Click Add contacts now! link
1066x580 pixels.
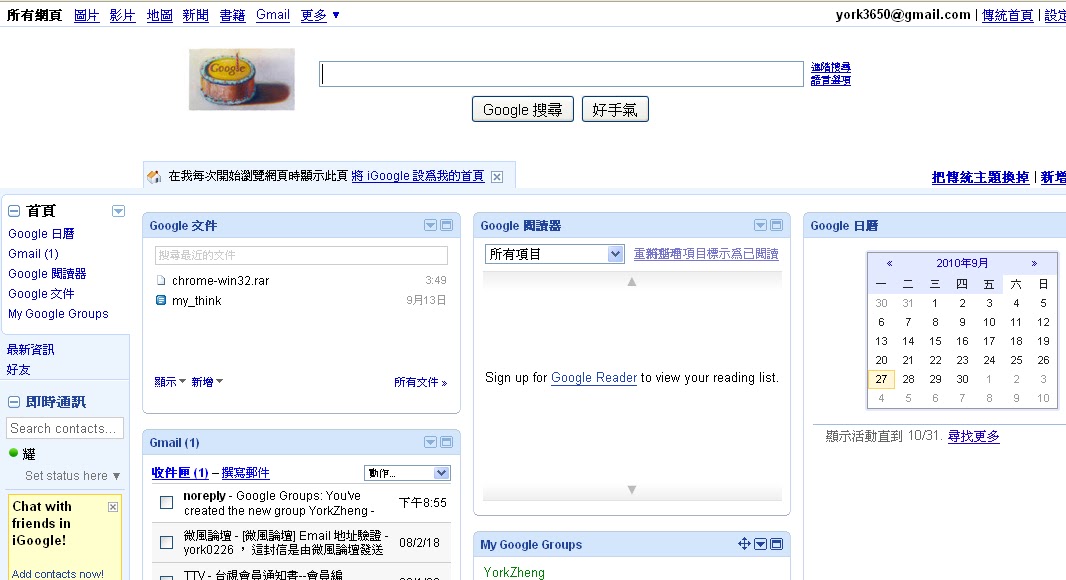58,574
